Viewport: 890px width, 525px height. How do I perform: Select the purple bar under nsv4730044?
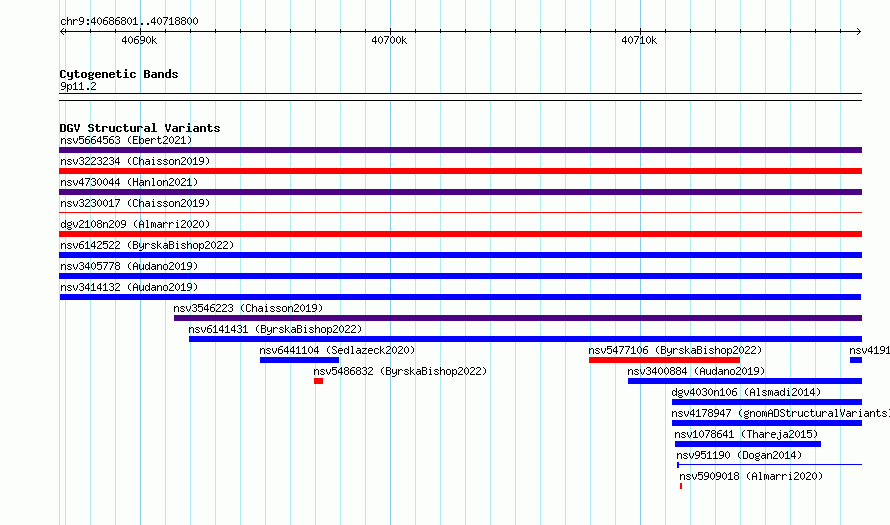coord(460,192)
